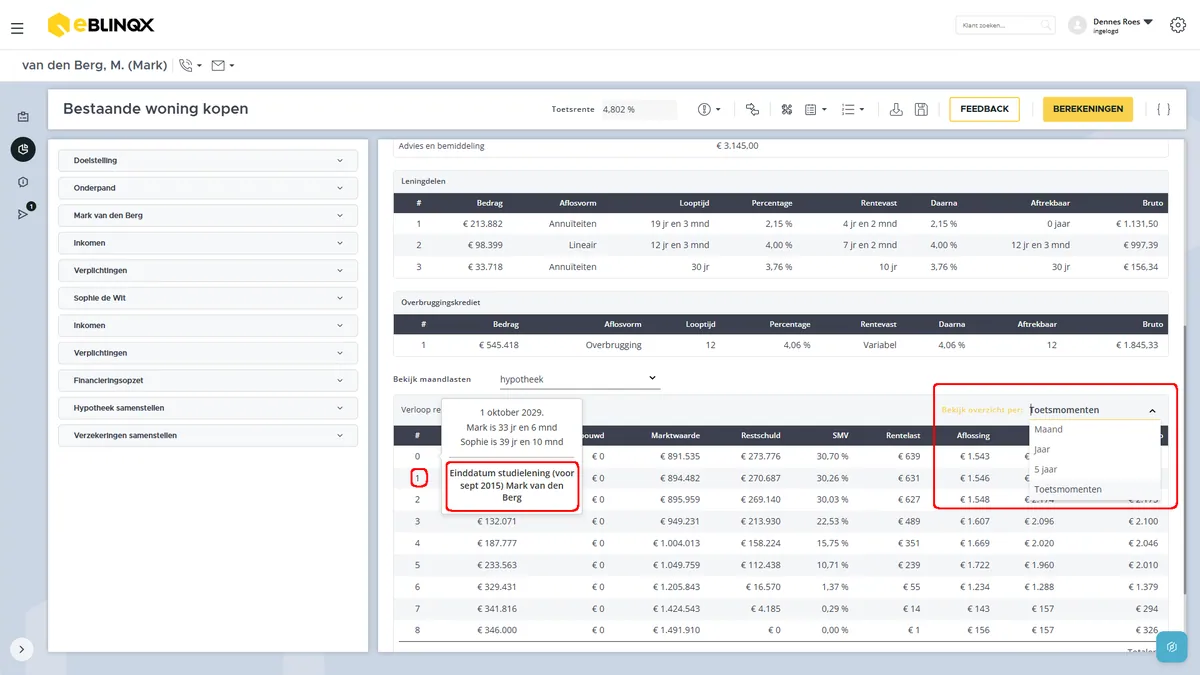Screen dimensions: 1200x675
Task: Click the € 1.845,33 bruto value
Action: click(x=1135, y=345)
